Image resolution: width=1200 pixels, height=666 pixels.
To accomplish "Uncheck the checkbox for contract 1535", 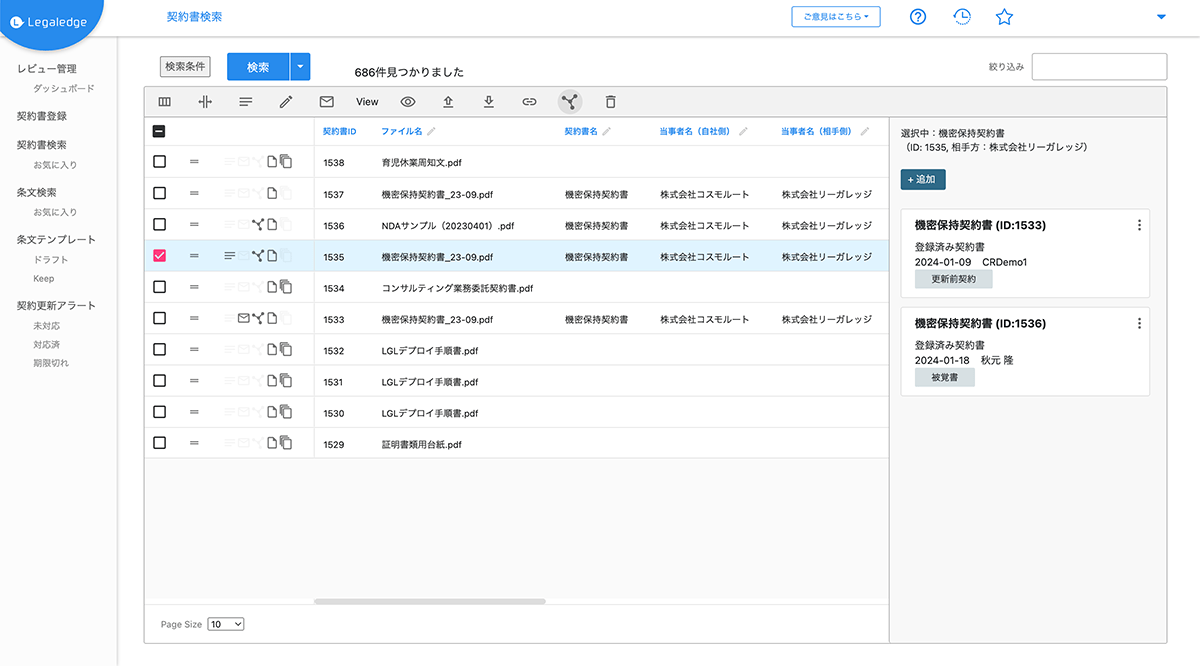I will click(160, 256).
